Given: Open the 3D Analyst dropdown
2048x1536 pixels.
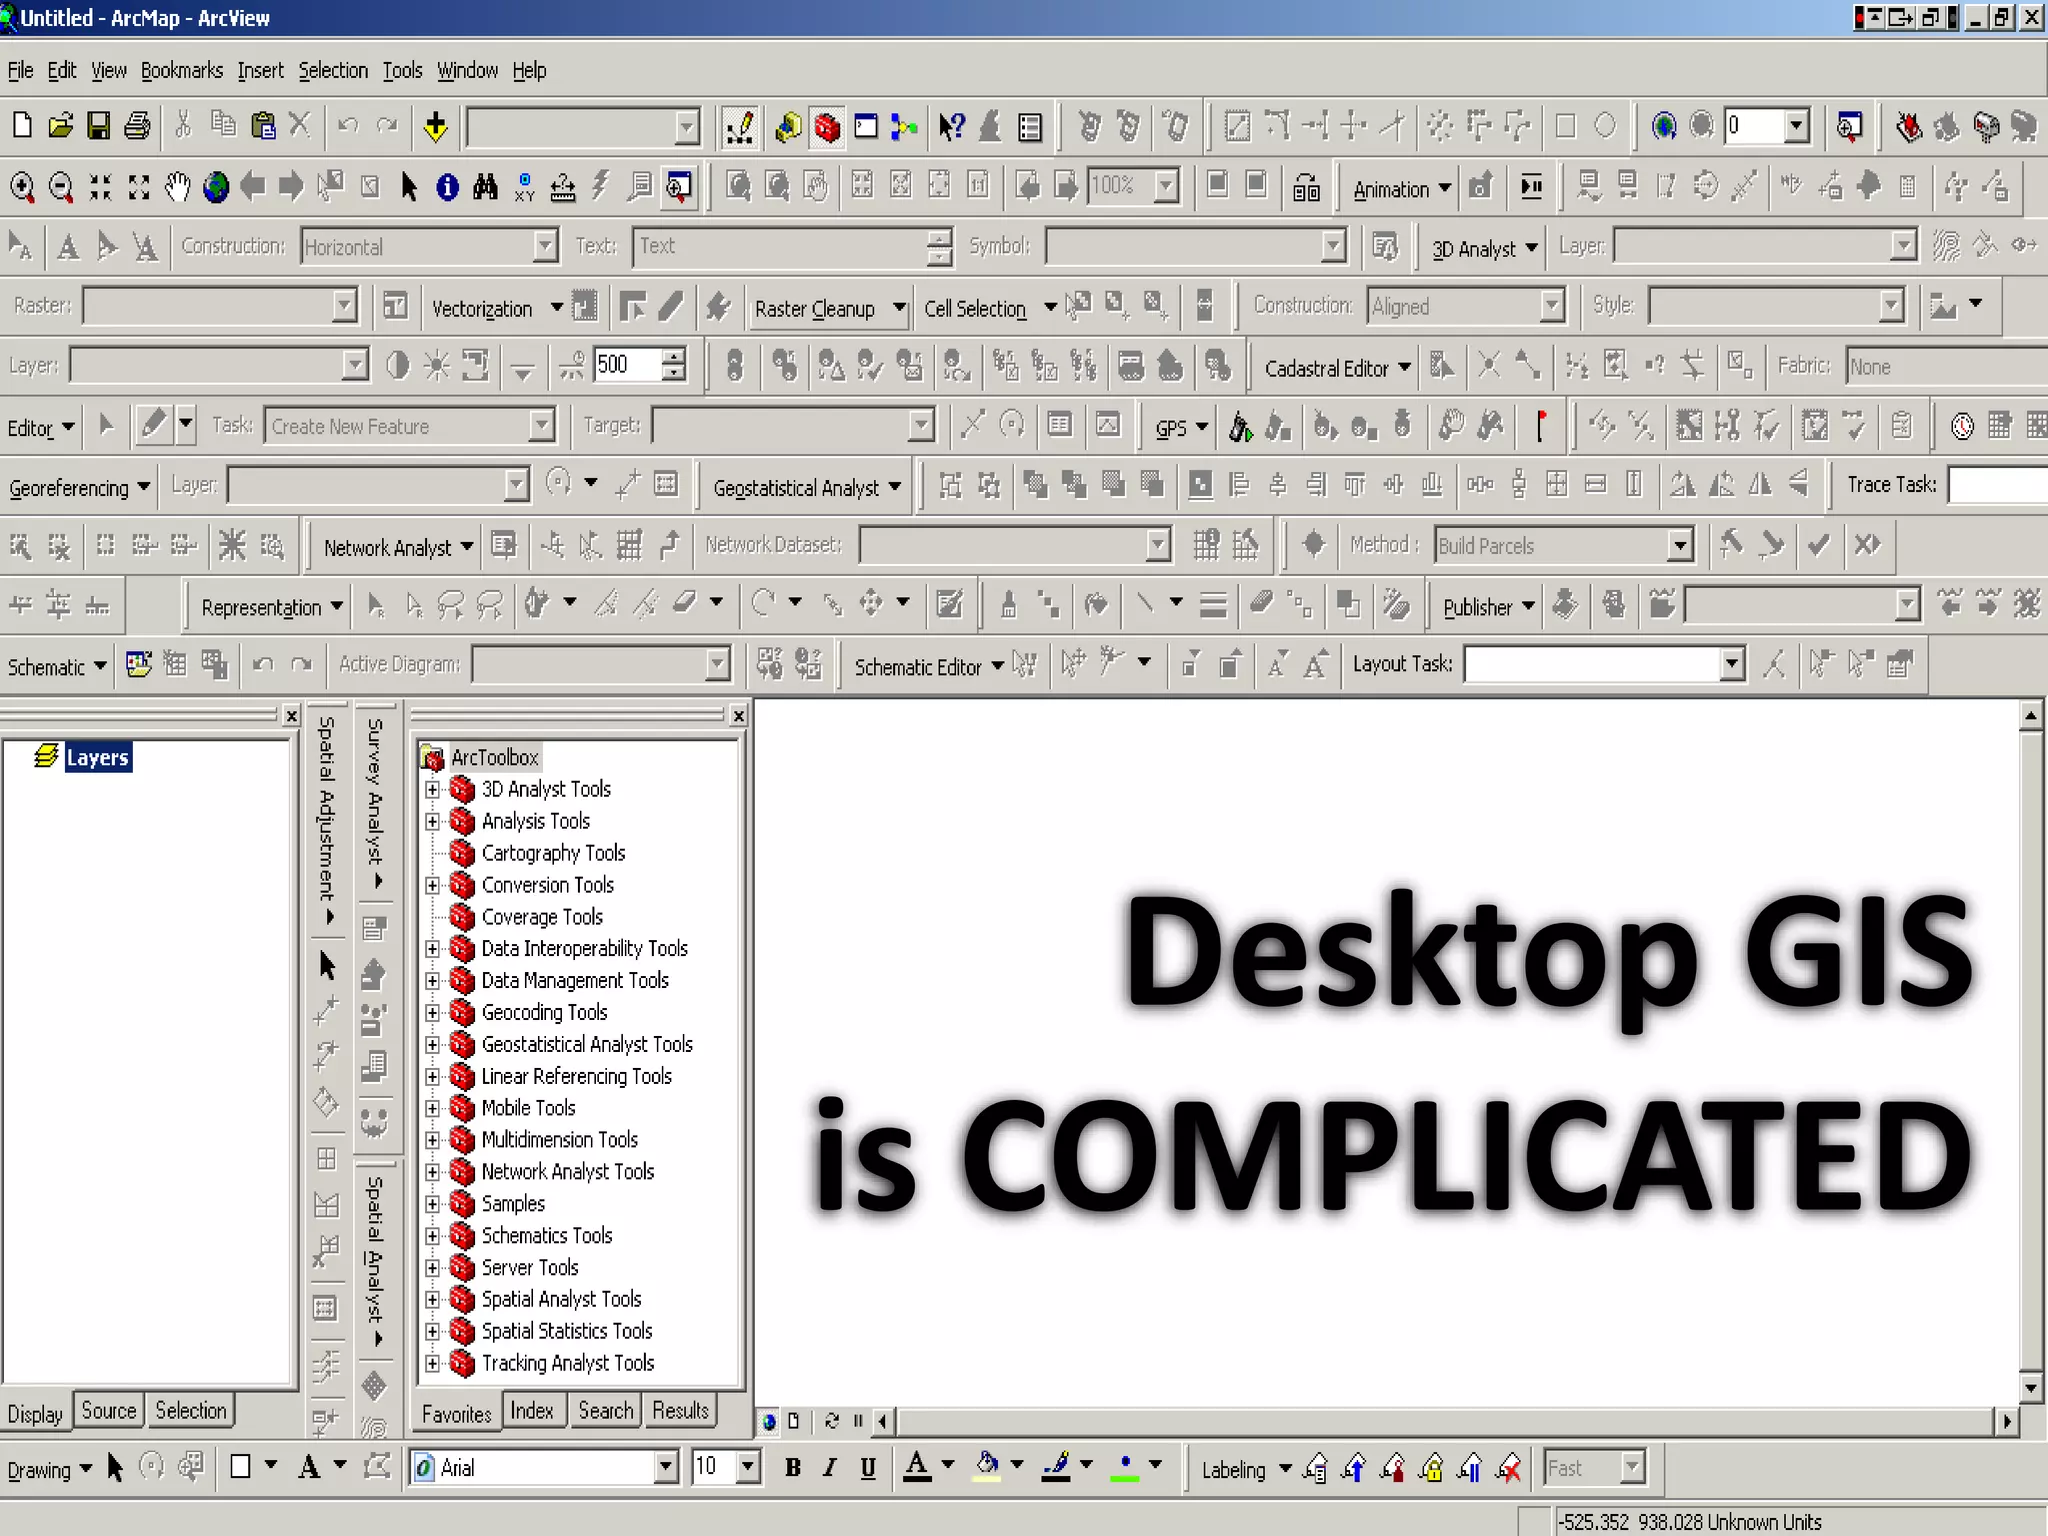Looking at the screenshot, I should pyautogui.click(x=1483, y=249).
